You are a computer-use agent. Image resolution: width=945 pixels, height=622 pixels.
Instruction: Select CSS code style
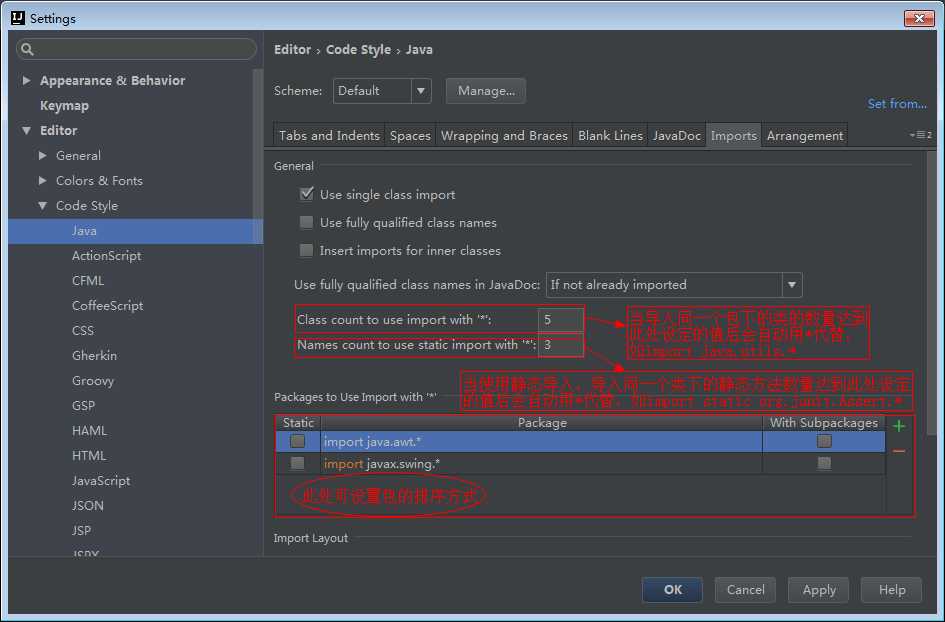coord(83,331)
